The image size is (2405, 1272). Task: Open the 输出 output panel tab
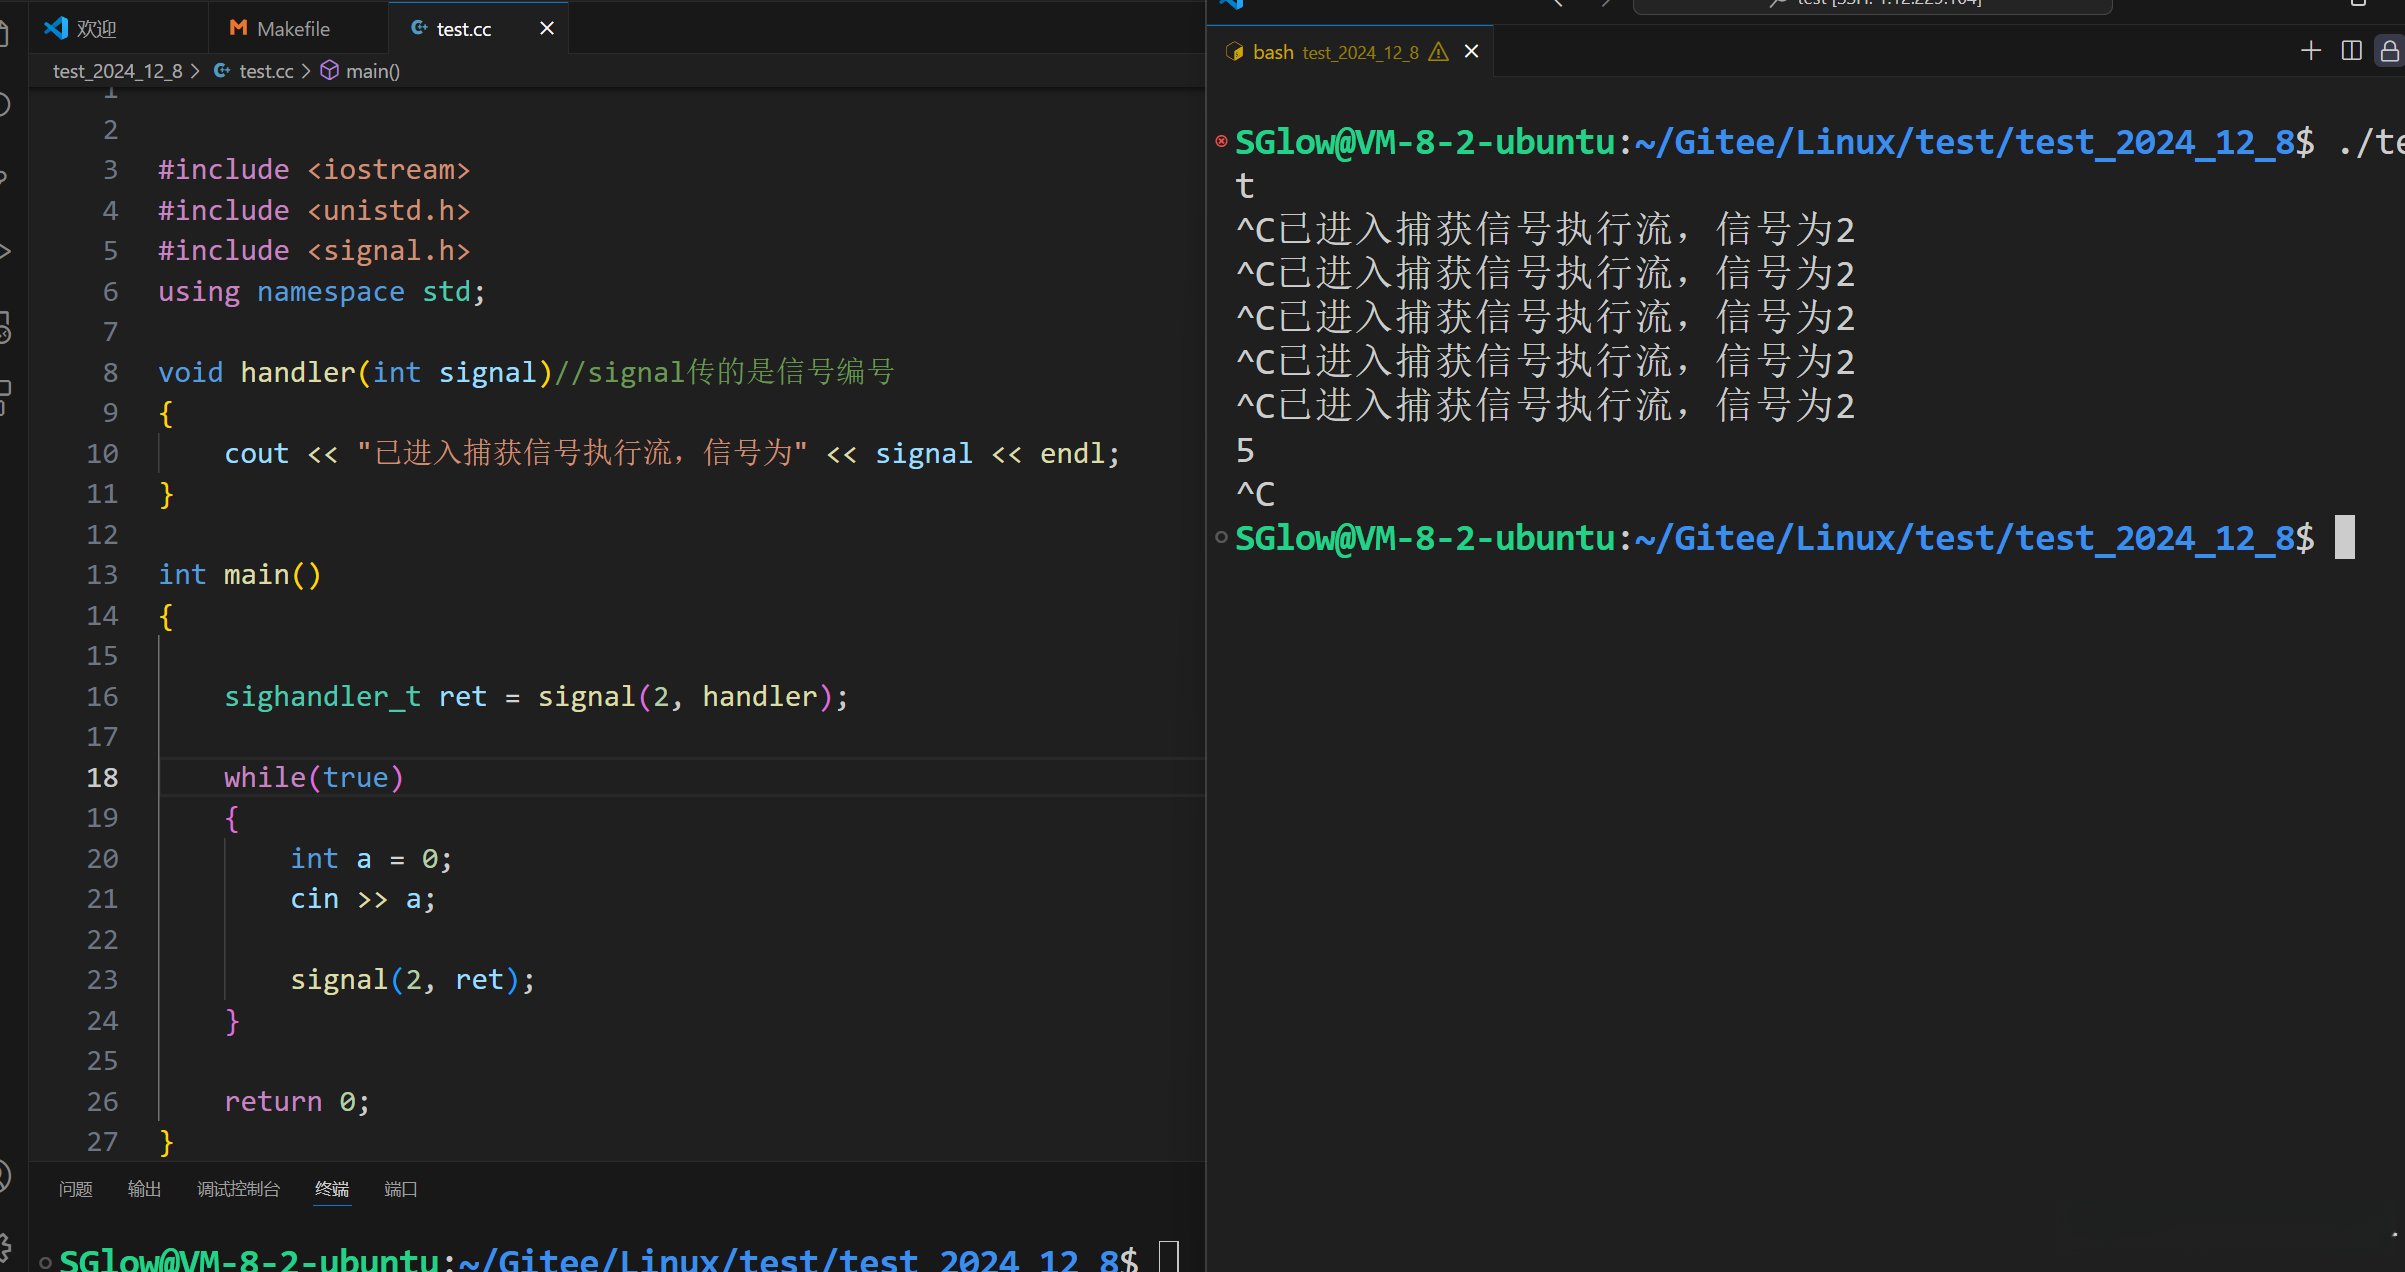[x=144, y=1189]
